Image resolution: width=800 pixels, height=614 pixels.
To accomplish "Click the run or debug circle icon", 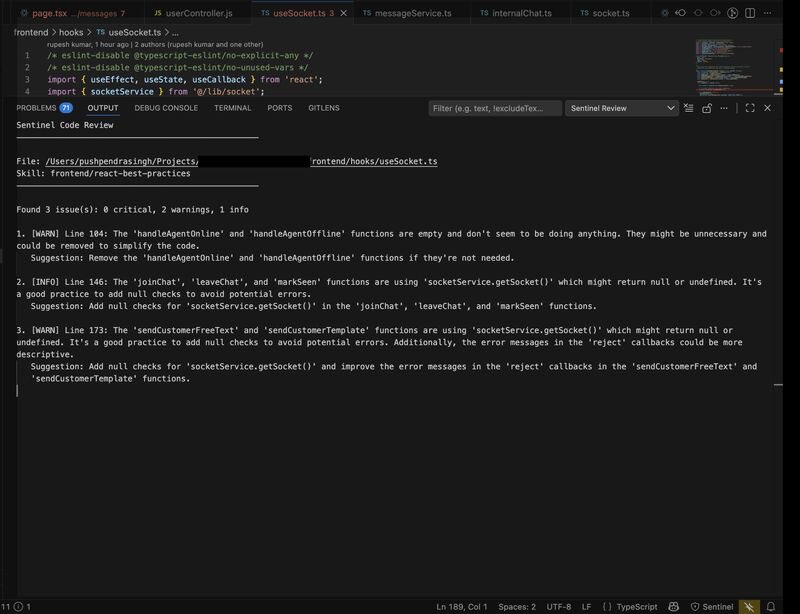I will 733,13.
